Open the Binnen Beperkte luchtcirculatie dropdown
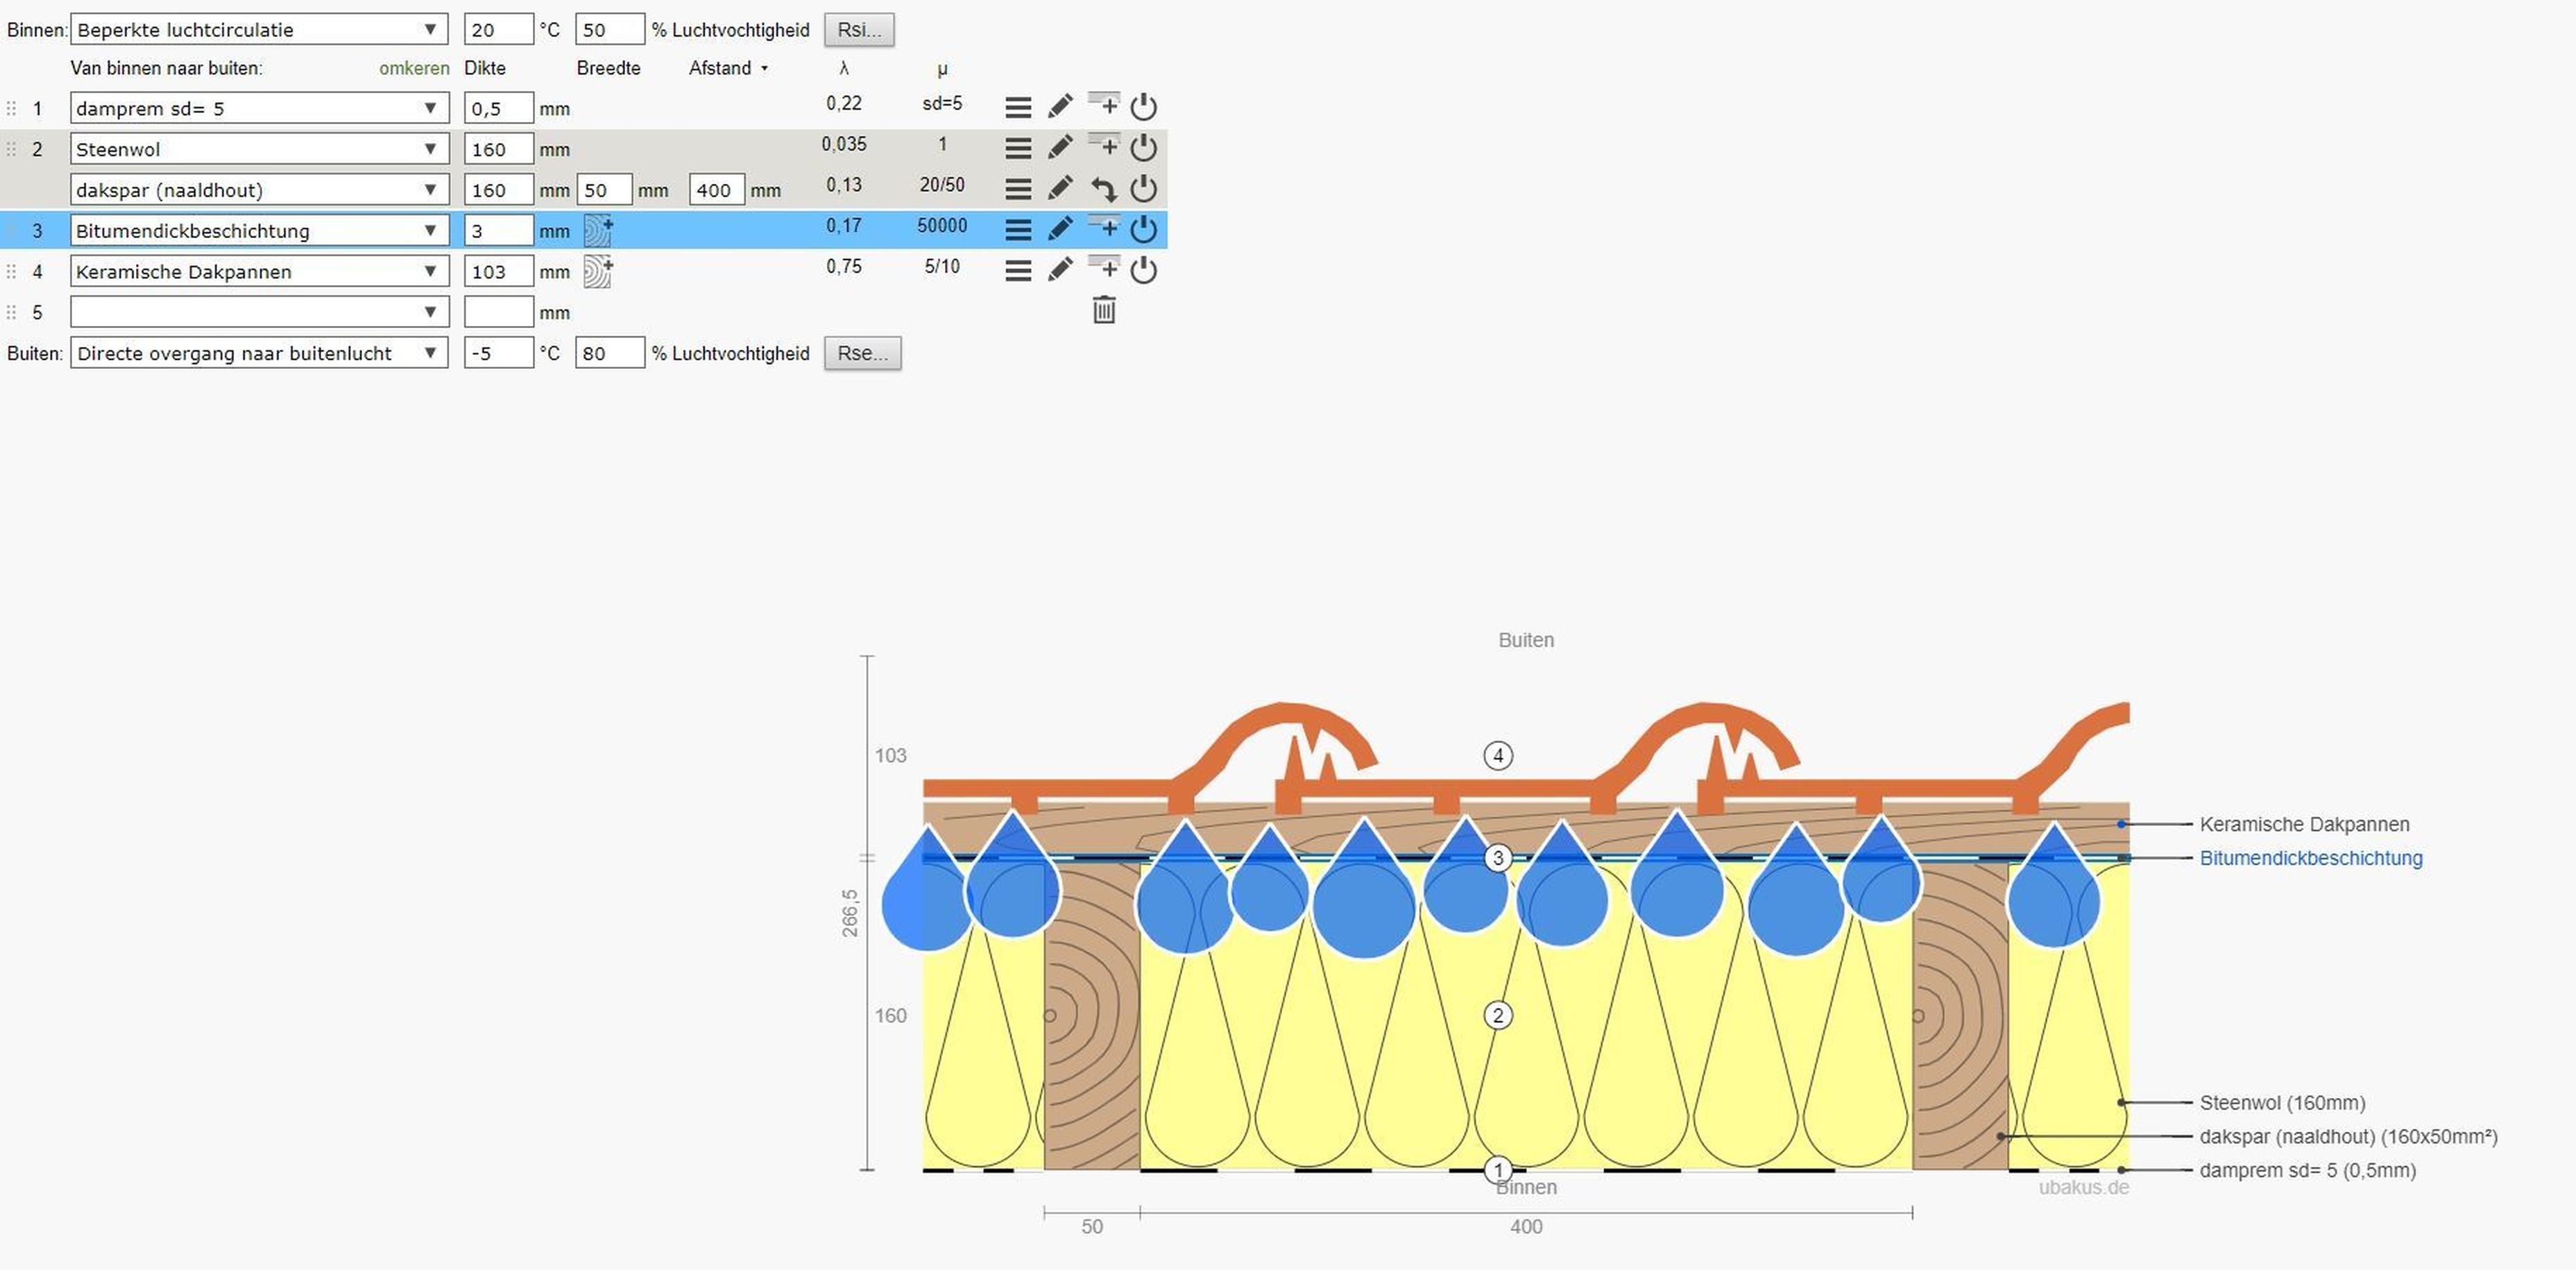This screenshot has width=2576, height=1270. [x=259, y=30]
